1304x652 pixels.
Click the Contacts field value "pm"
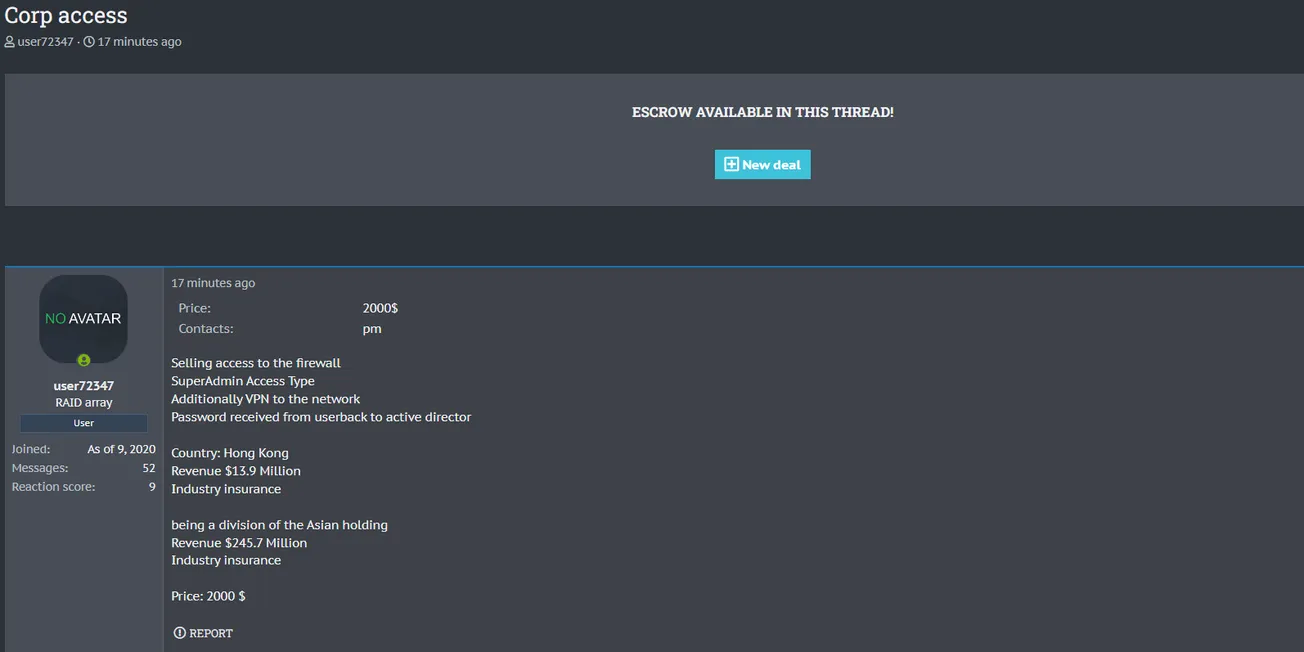[x=372, y=328]
